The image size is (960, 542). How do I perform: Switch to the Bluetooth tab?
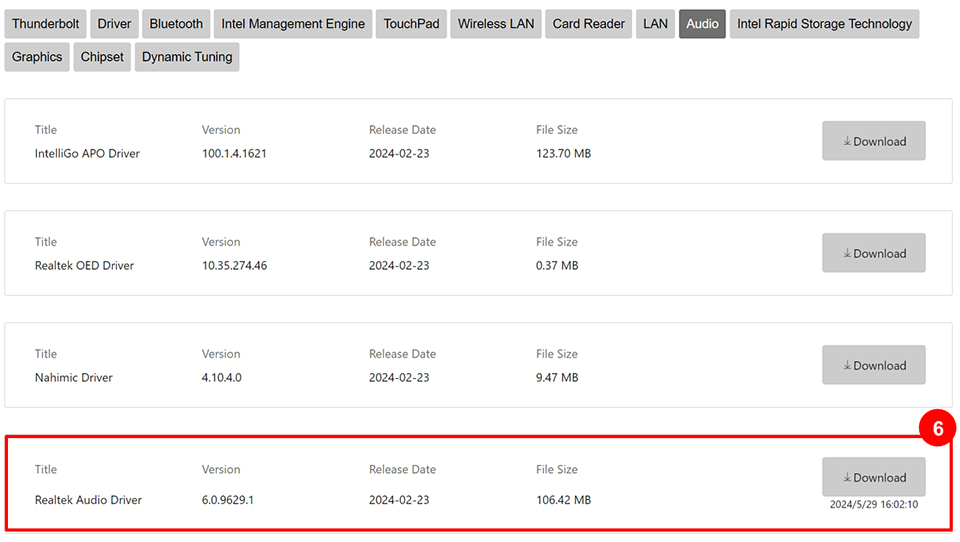176,24
